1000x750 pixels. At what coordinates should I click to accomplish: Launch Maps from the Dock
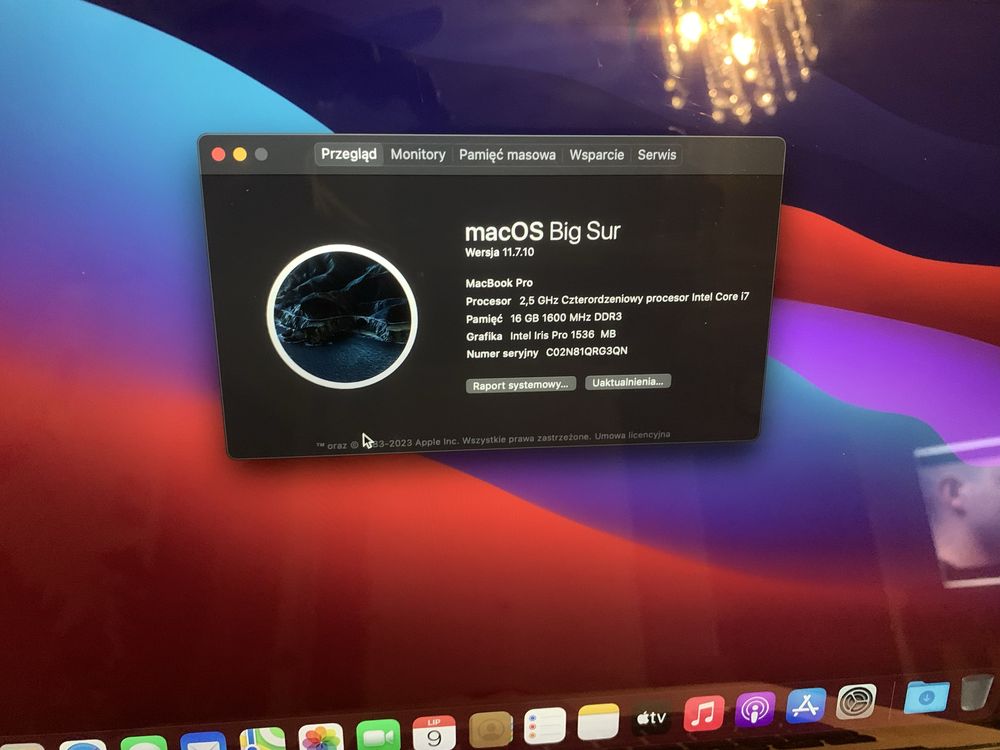click(262, 739)
